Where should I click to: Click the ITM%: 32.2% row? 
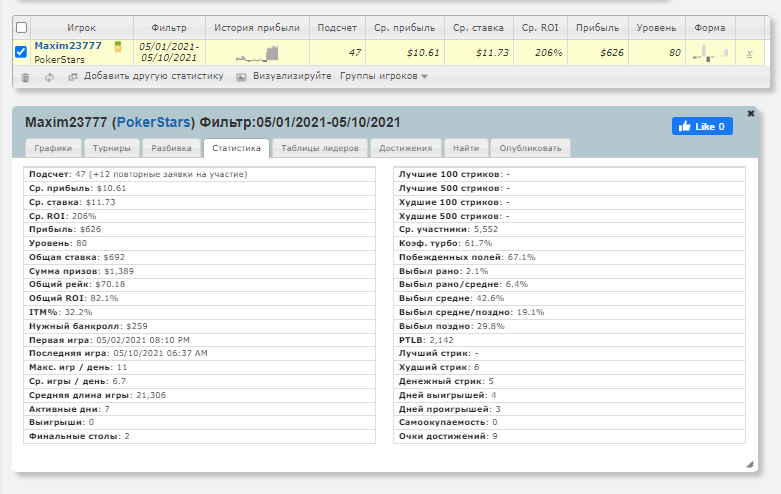(x=199, y=312)
